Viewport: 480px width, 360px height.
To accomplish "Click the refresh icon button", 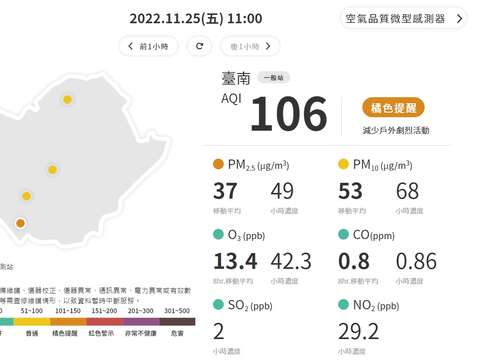I will coord(199,46).
